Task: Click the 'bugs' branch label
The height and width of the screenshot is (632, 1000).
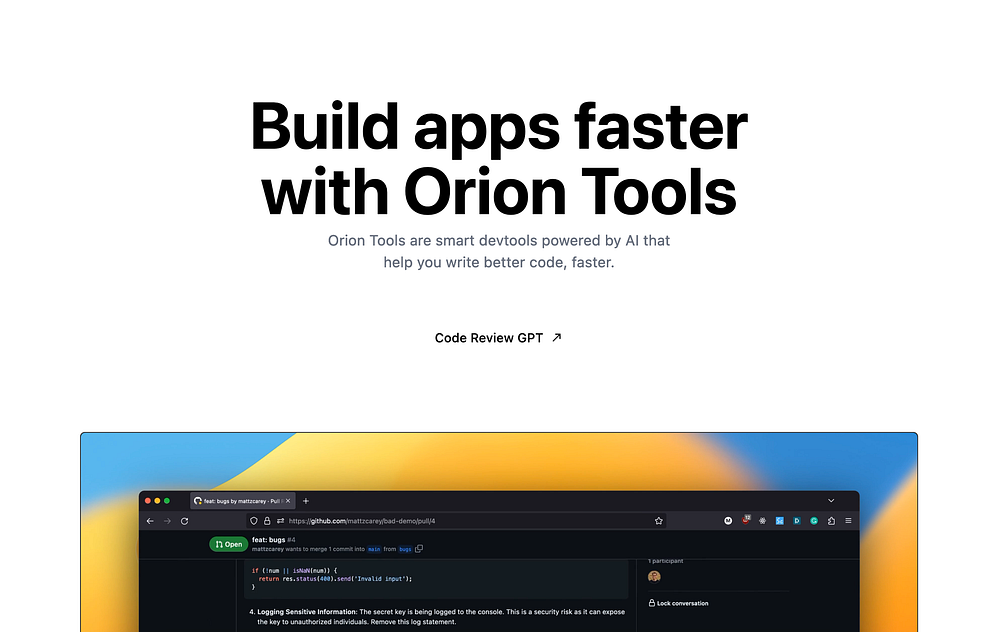Action: (405, 549)
